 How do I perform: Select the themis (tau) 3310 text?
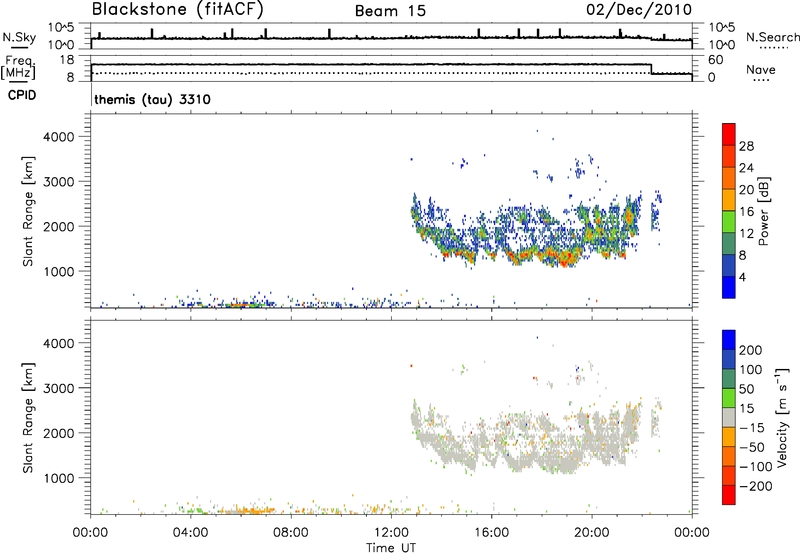pyautogui.click(x=153, y=99)
